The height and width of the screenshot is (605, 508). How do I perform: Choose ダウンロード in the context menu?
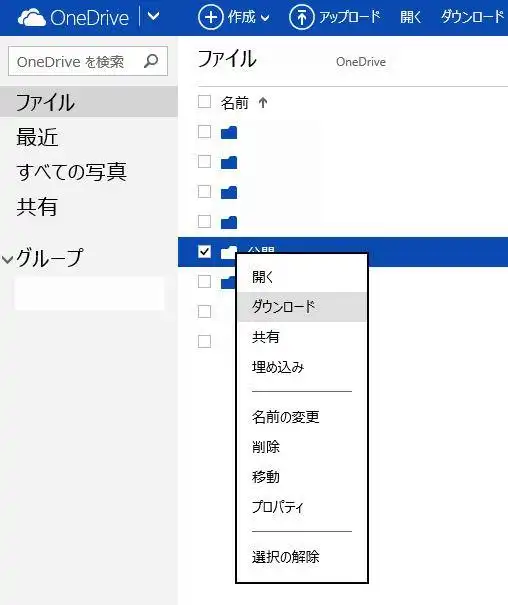click(x=302, y=307)
